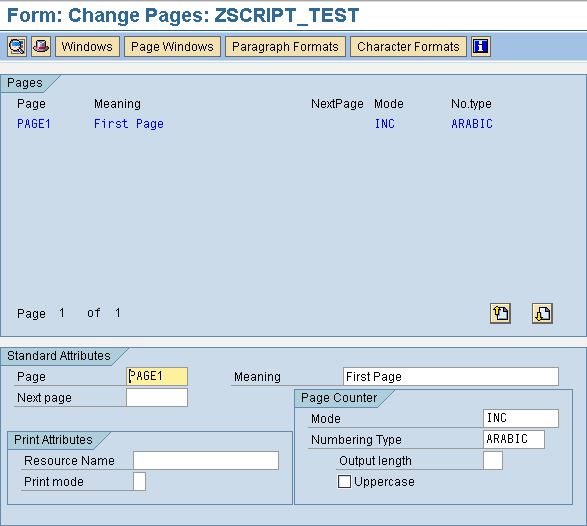This screenshot has width=587, height=526.
Task: Click the Header magnifier icon in toolbar
Action: coord(17,47)
